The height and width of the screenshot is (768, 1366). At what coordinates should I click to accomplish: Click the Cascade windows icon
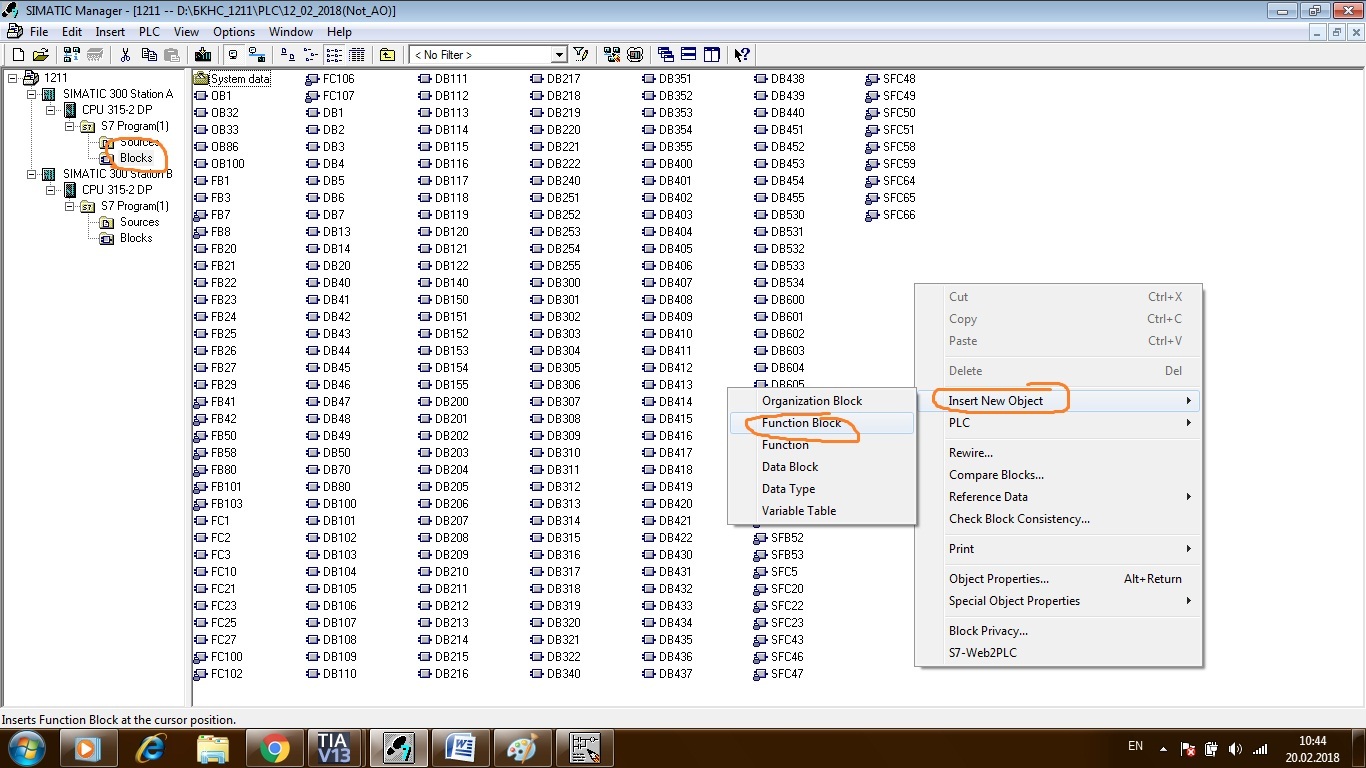click(666, 55)
